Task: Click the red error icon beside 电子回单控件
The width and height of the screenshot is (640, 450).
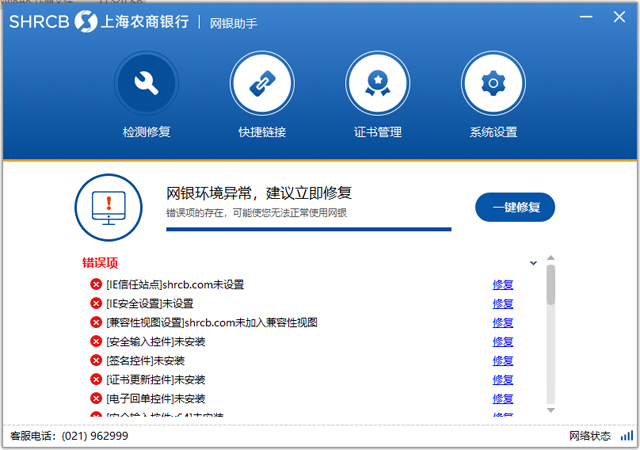Action: pos(96,398)
